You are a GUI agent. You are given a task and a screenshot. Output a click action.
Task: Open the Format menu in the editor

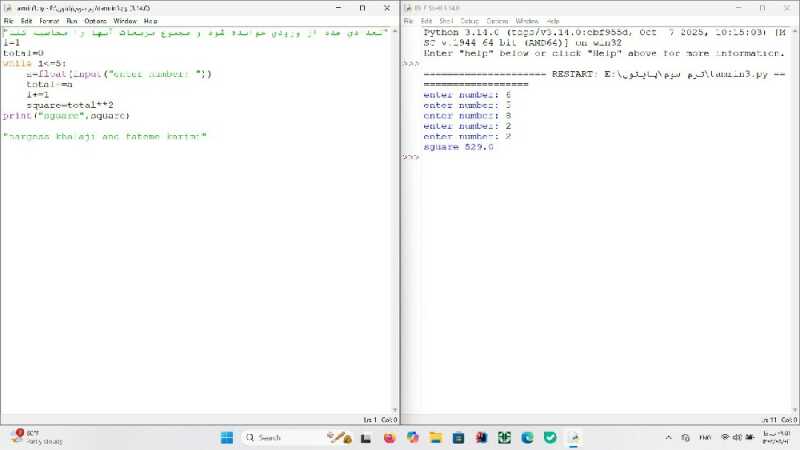(x=48, y=21)
